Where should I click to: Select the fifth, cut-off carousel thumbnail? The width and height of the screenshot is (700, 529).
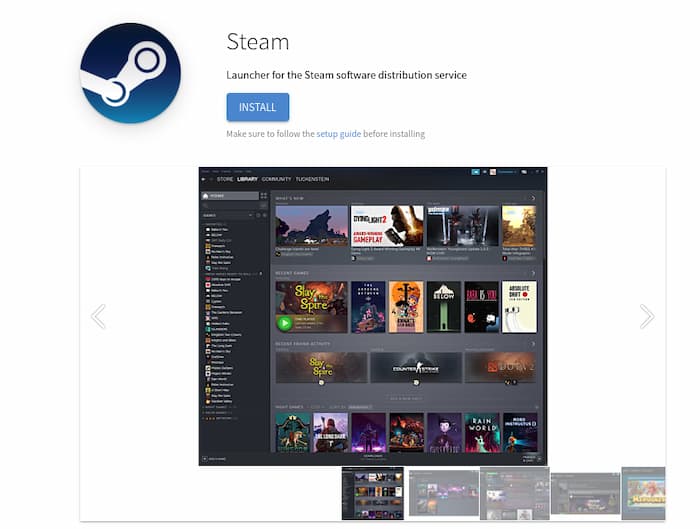pos(643,493)
